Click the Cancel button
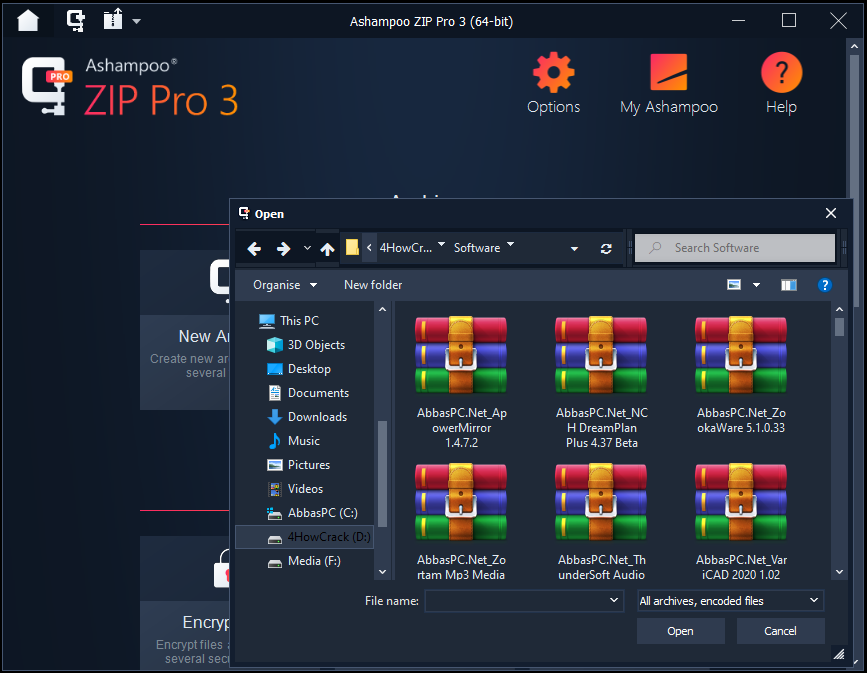This screenshot has height=673, width=867. (780, 631)
